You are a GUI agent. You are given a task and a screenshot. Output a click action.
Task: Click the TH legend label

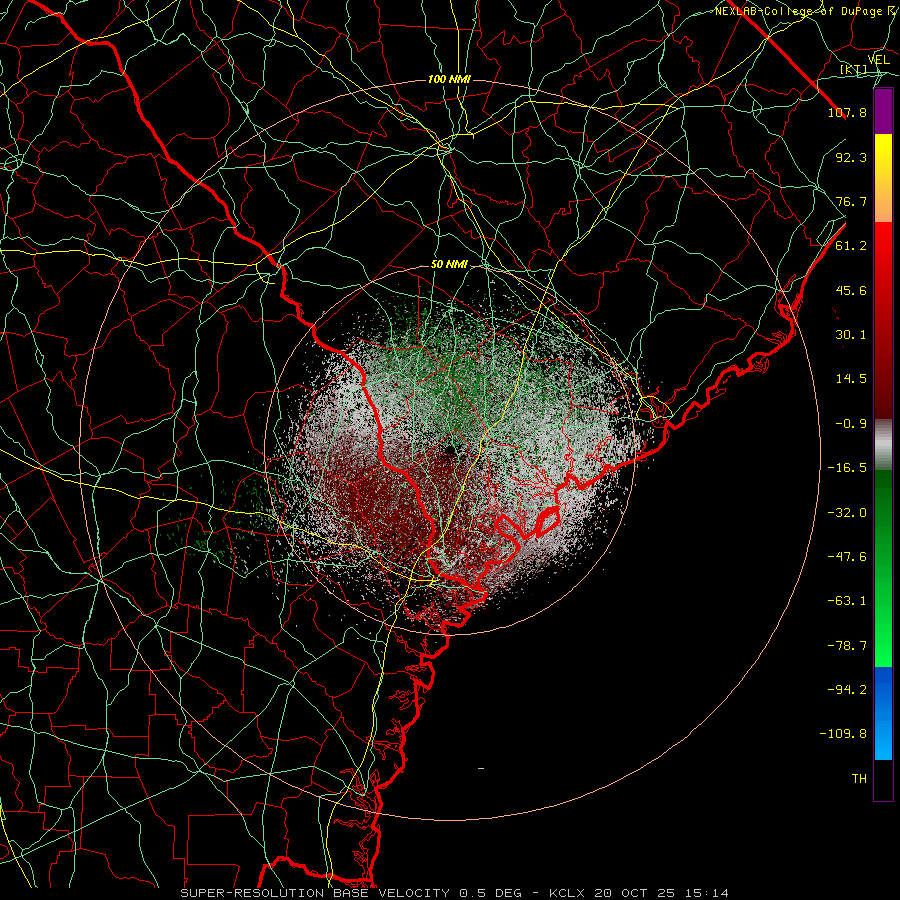coord(859,779)
